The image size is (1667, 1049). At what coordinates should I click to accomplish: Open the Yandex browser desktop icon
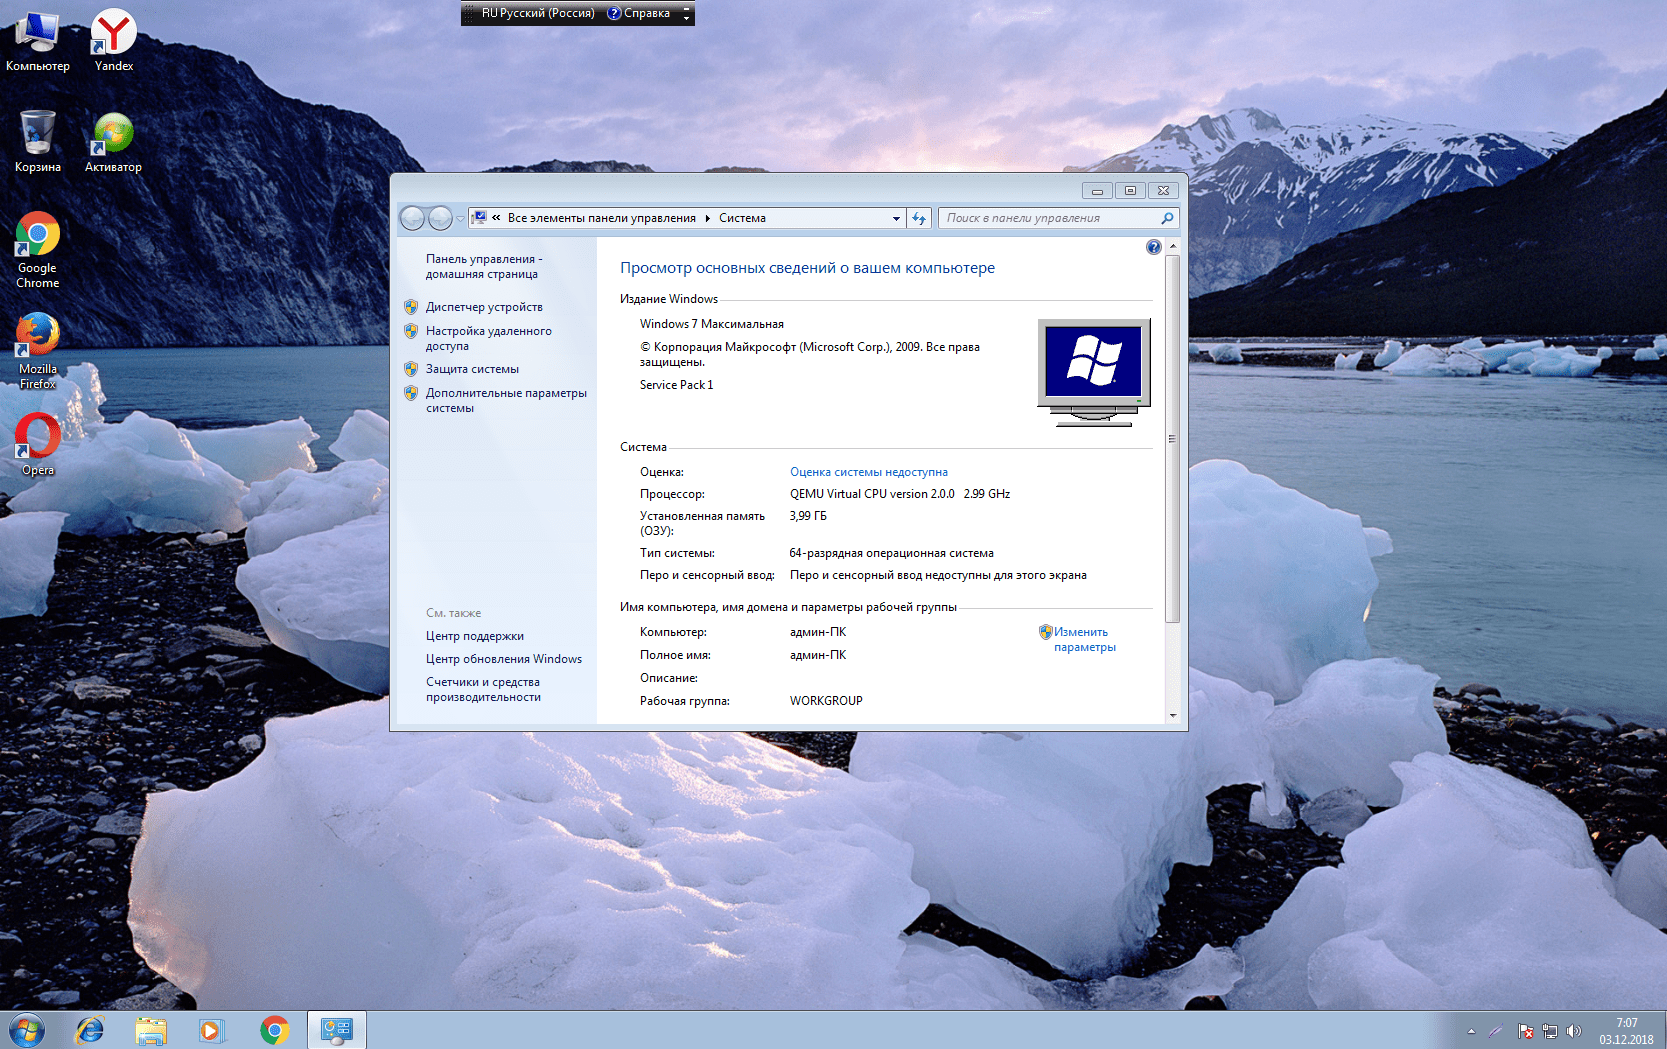coord(113,33)
